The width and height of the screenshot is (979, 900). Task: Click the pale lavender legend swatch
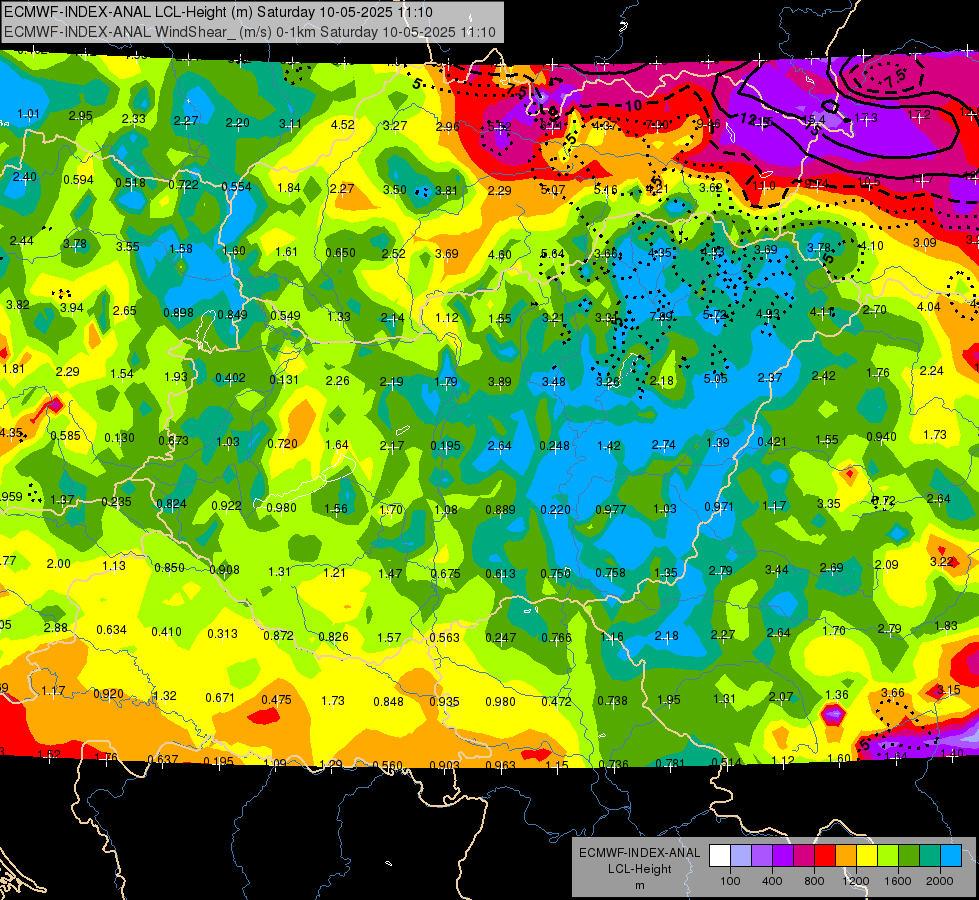(741, 856)
